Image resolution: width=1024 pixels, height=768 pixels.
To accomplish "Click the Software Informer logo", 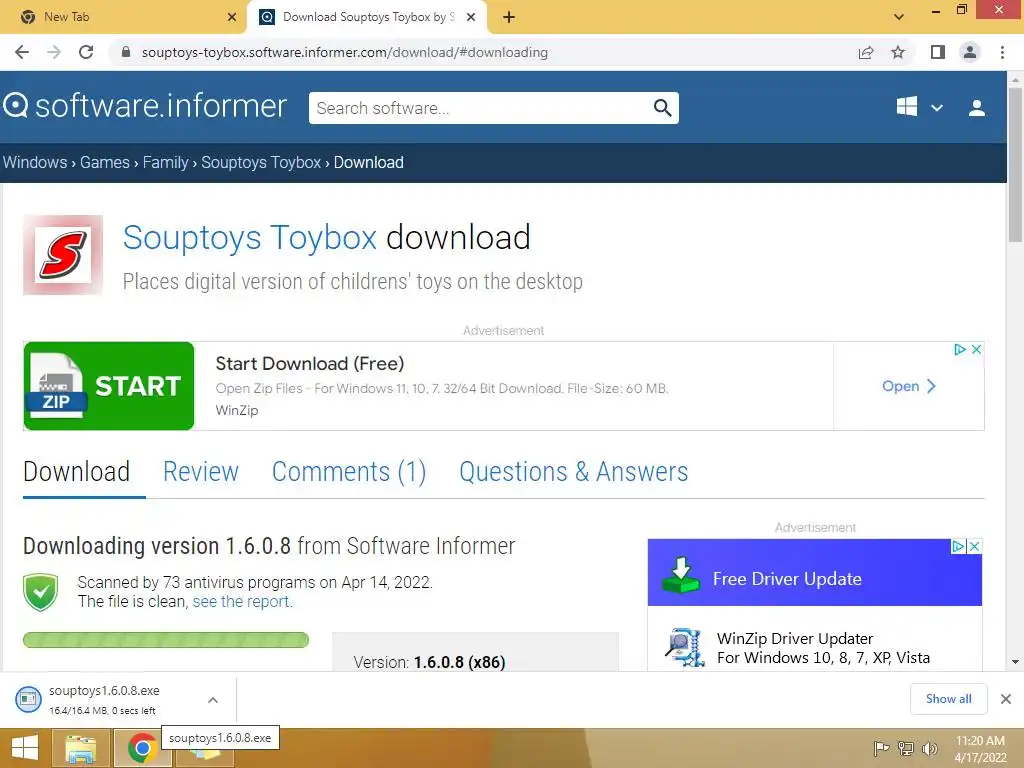I will click(145, 106).
